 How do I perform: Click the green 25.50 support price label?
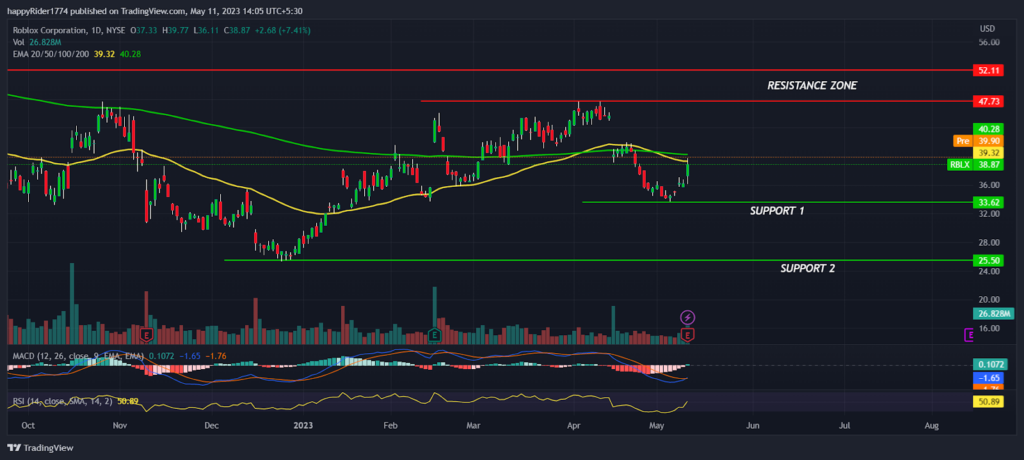[987, 260]
